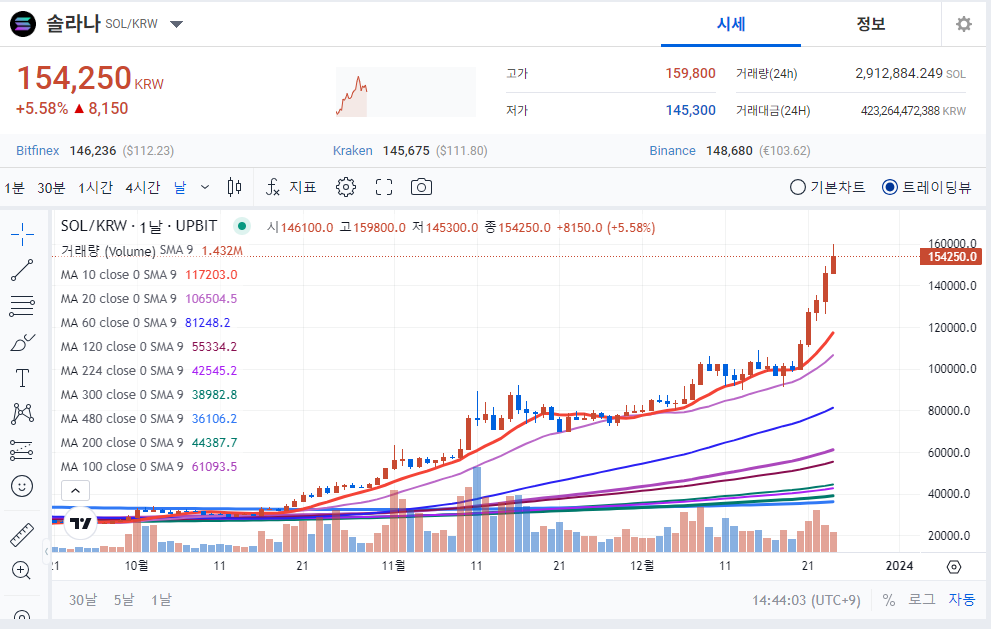
Task: Open the forecast and measurement tool
Action: coord(22,450)
